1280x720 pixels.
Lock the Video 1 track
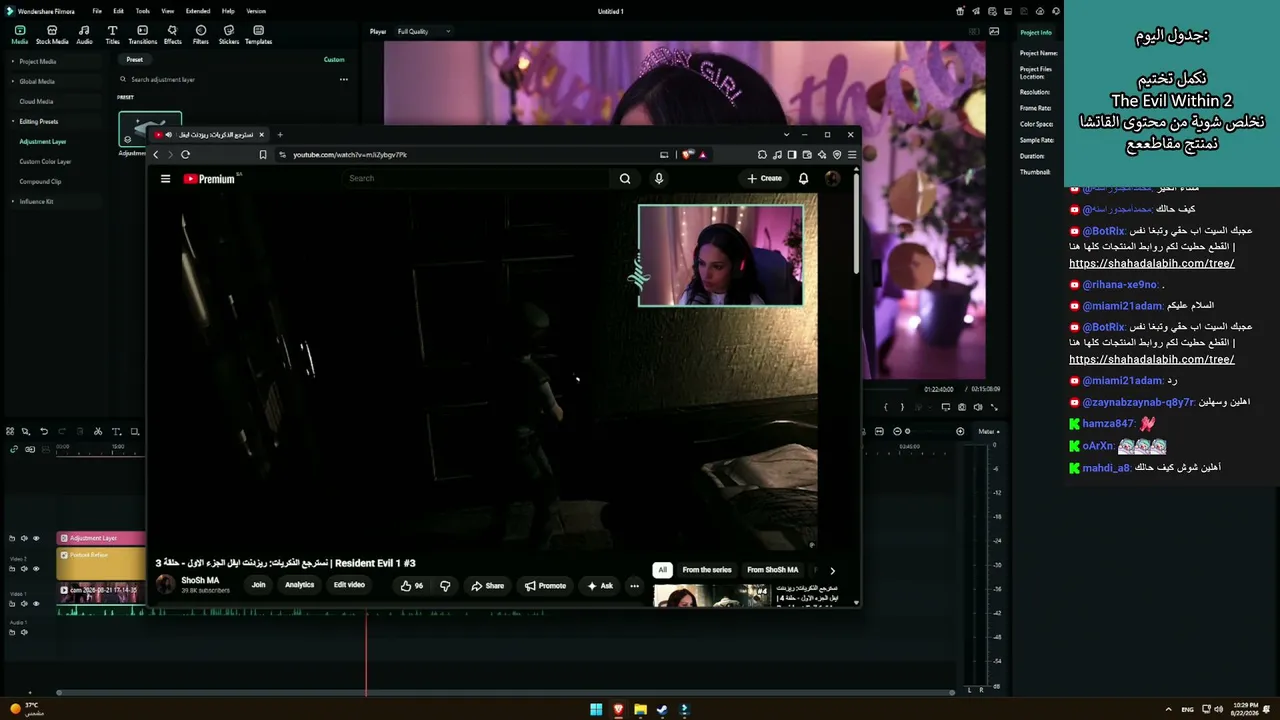click(x=12, y=604)
